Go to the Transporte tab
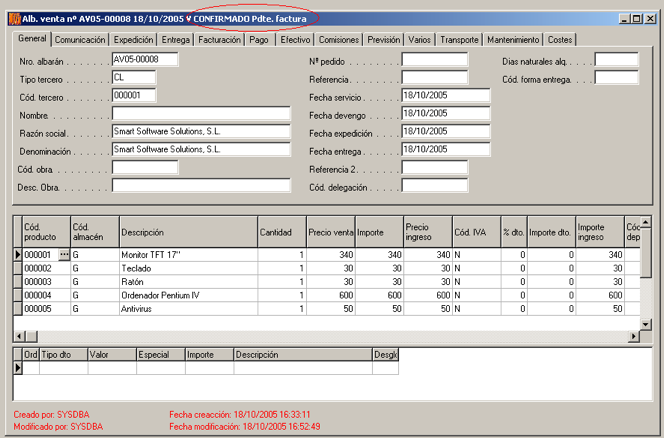Image resolution: width=666 pixels, height=439 pixels. click(459, 40)
